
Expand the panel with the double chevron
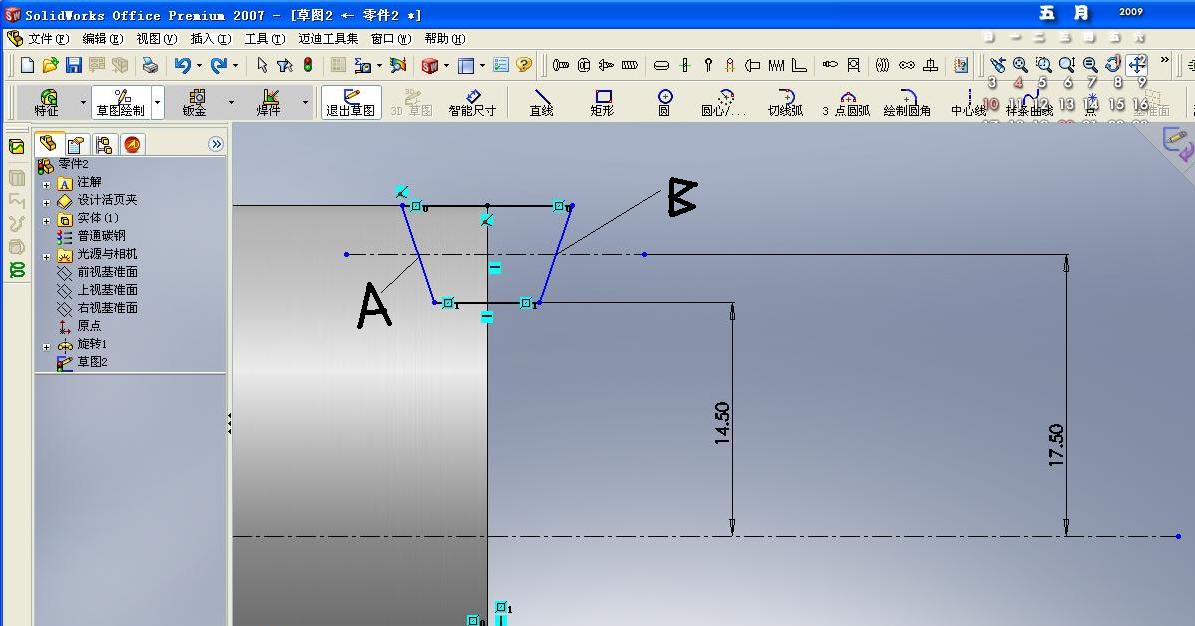(216, 144)
